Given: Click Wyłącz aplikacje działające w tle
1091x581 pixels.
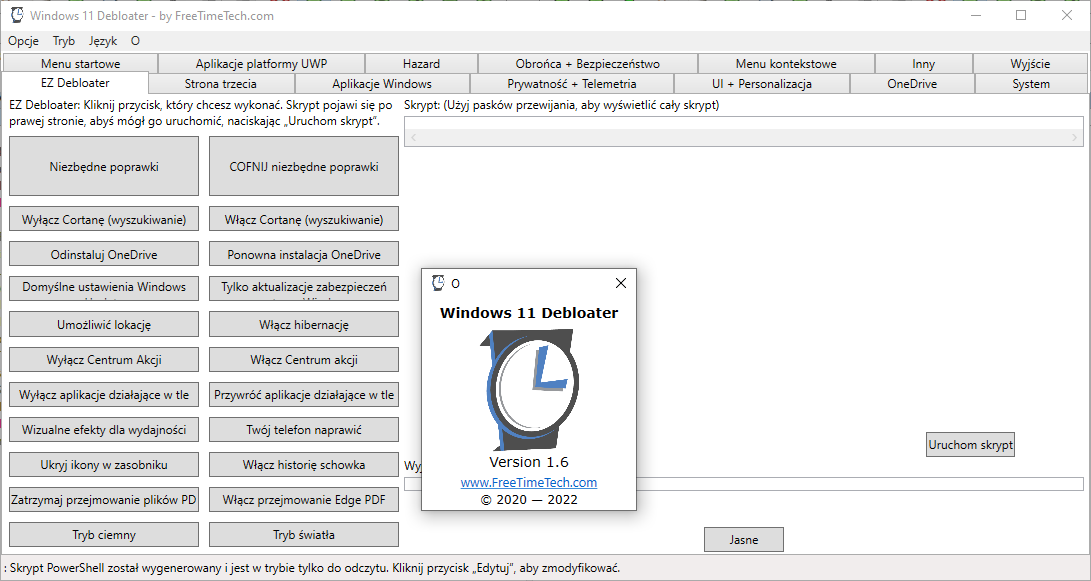Looking at the screenshot, I should click(104, 395).
